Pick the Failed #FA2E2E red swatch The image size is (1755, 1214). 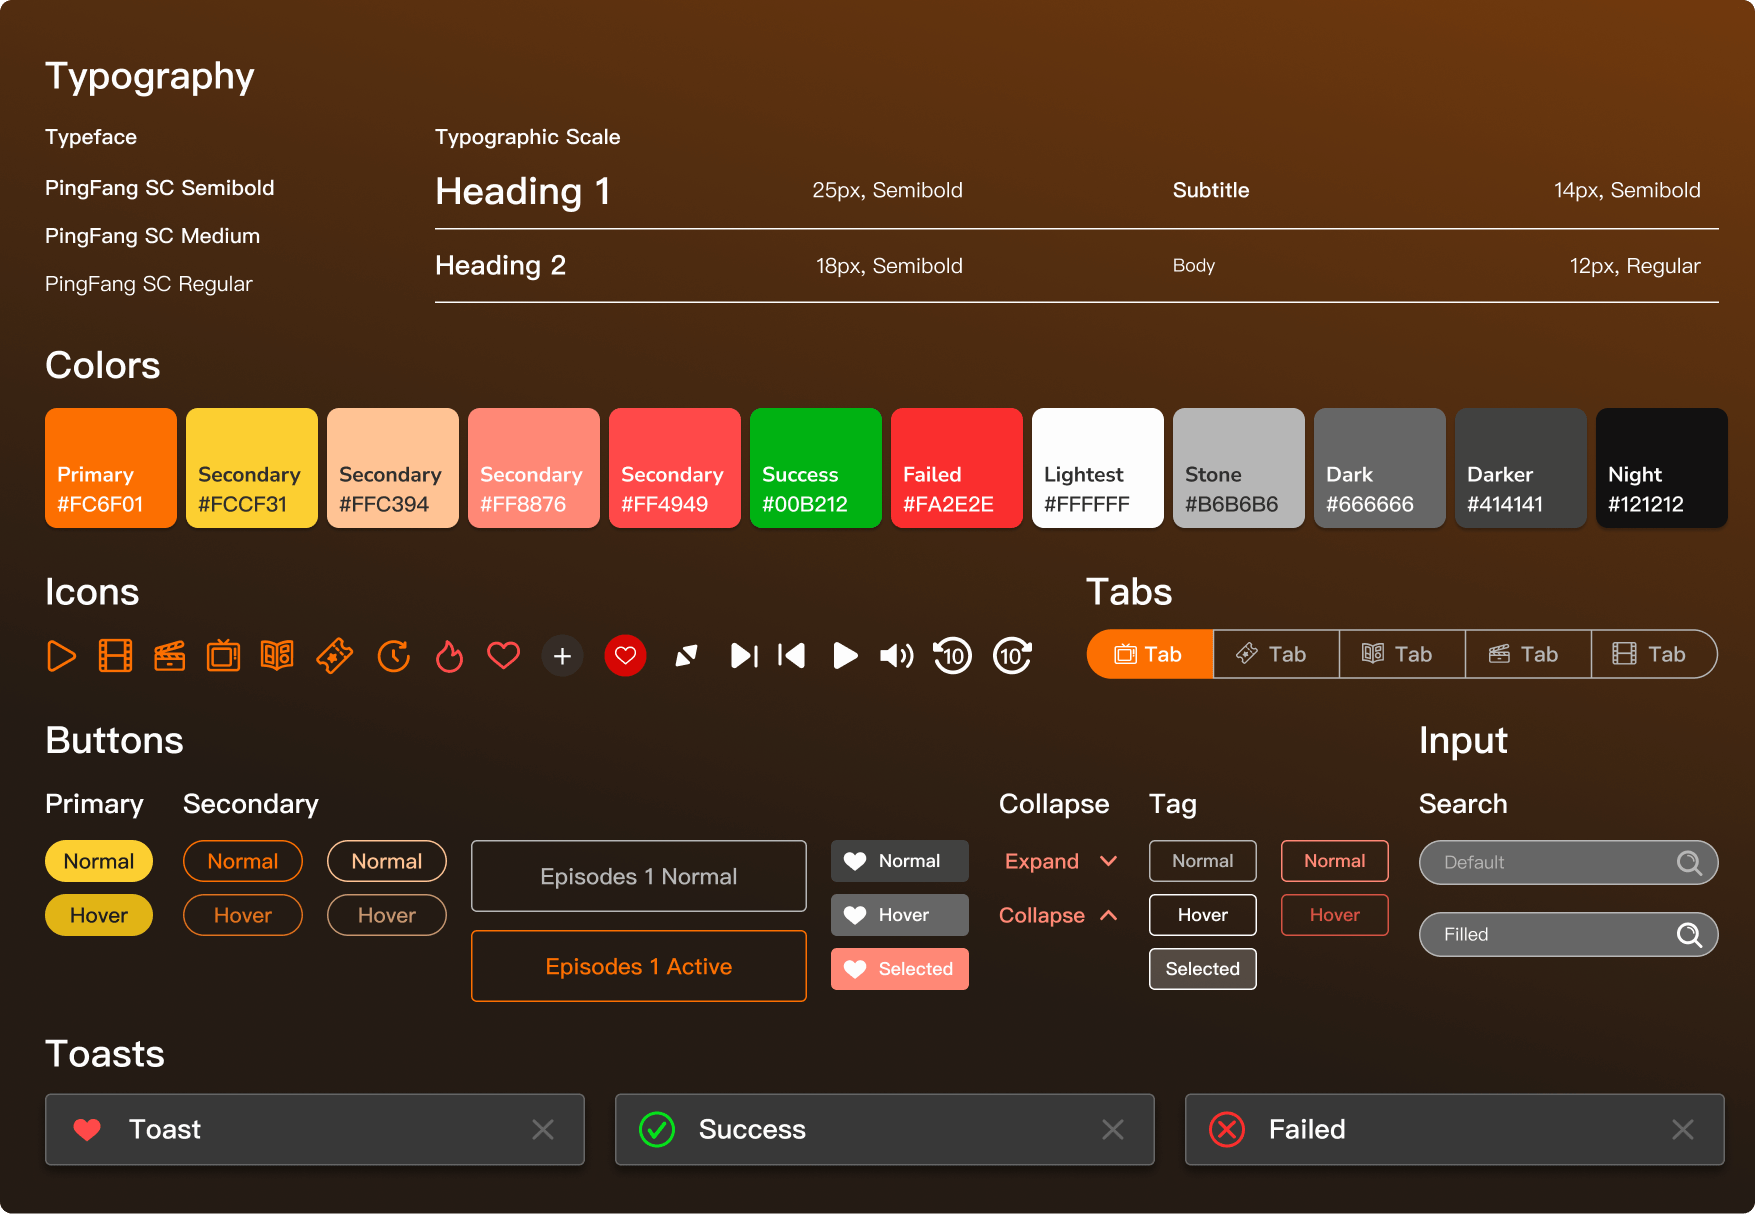coord(957,468)
